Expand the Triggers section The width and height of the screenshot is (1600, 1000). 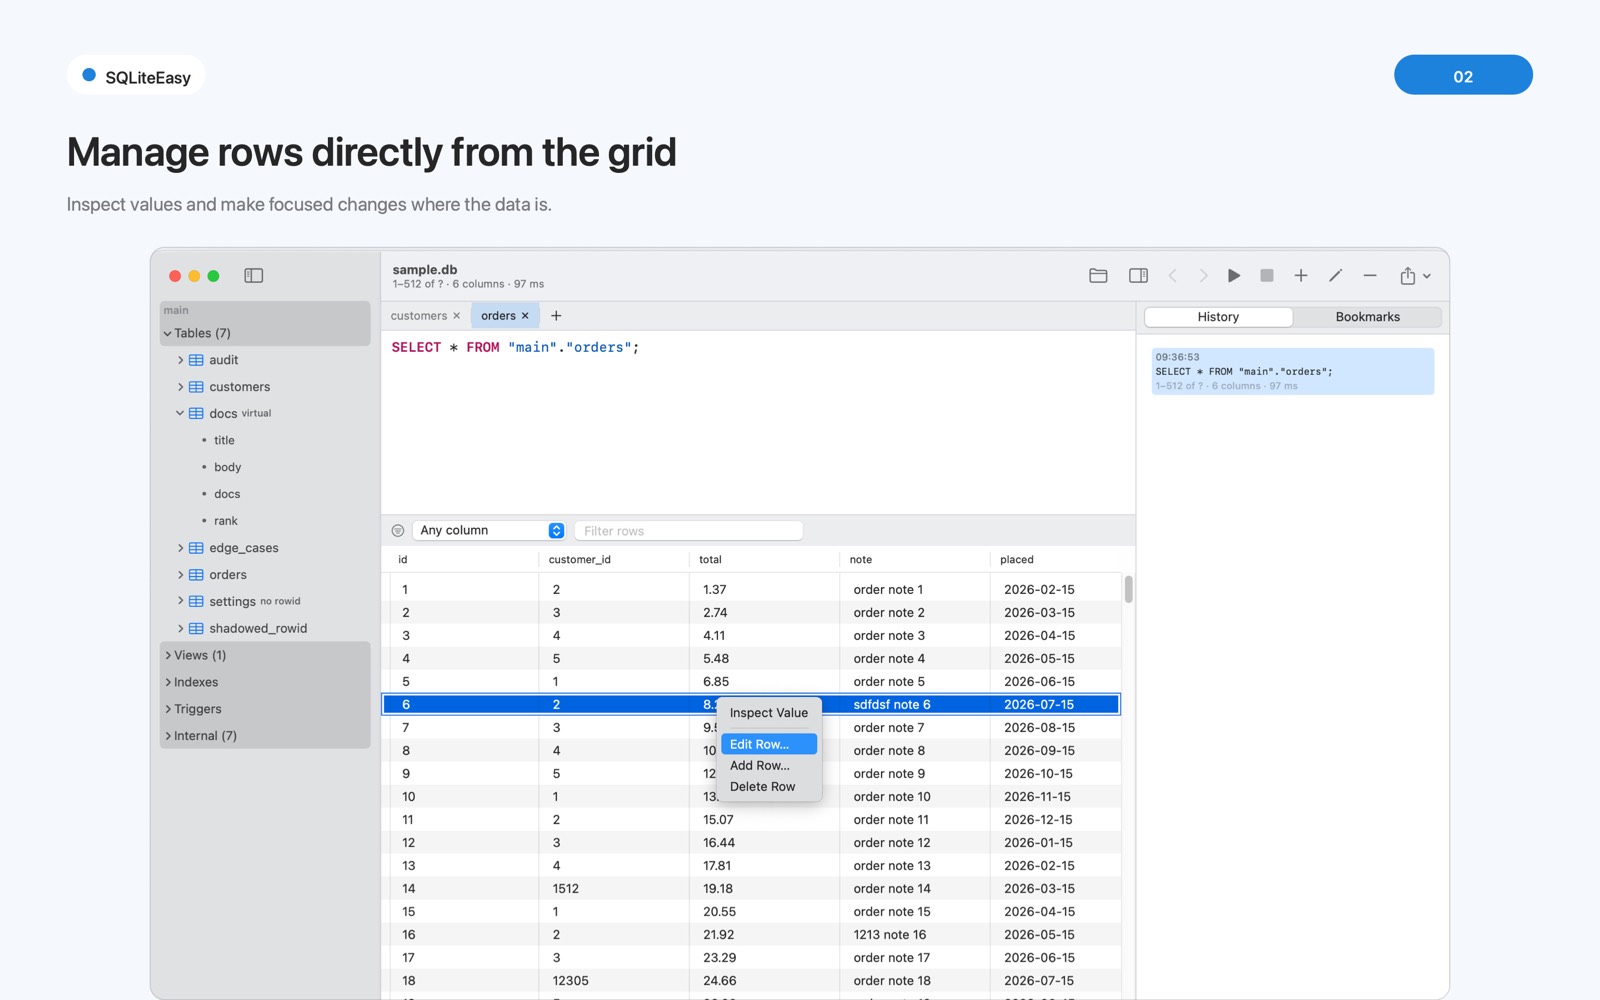coord(167,710)
